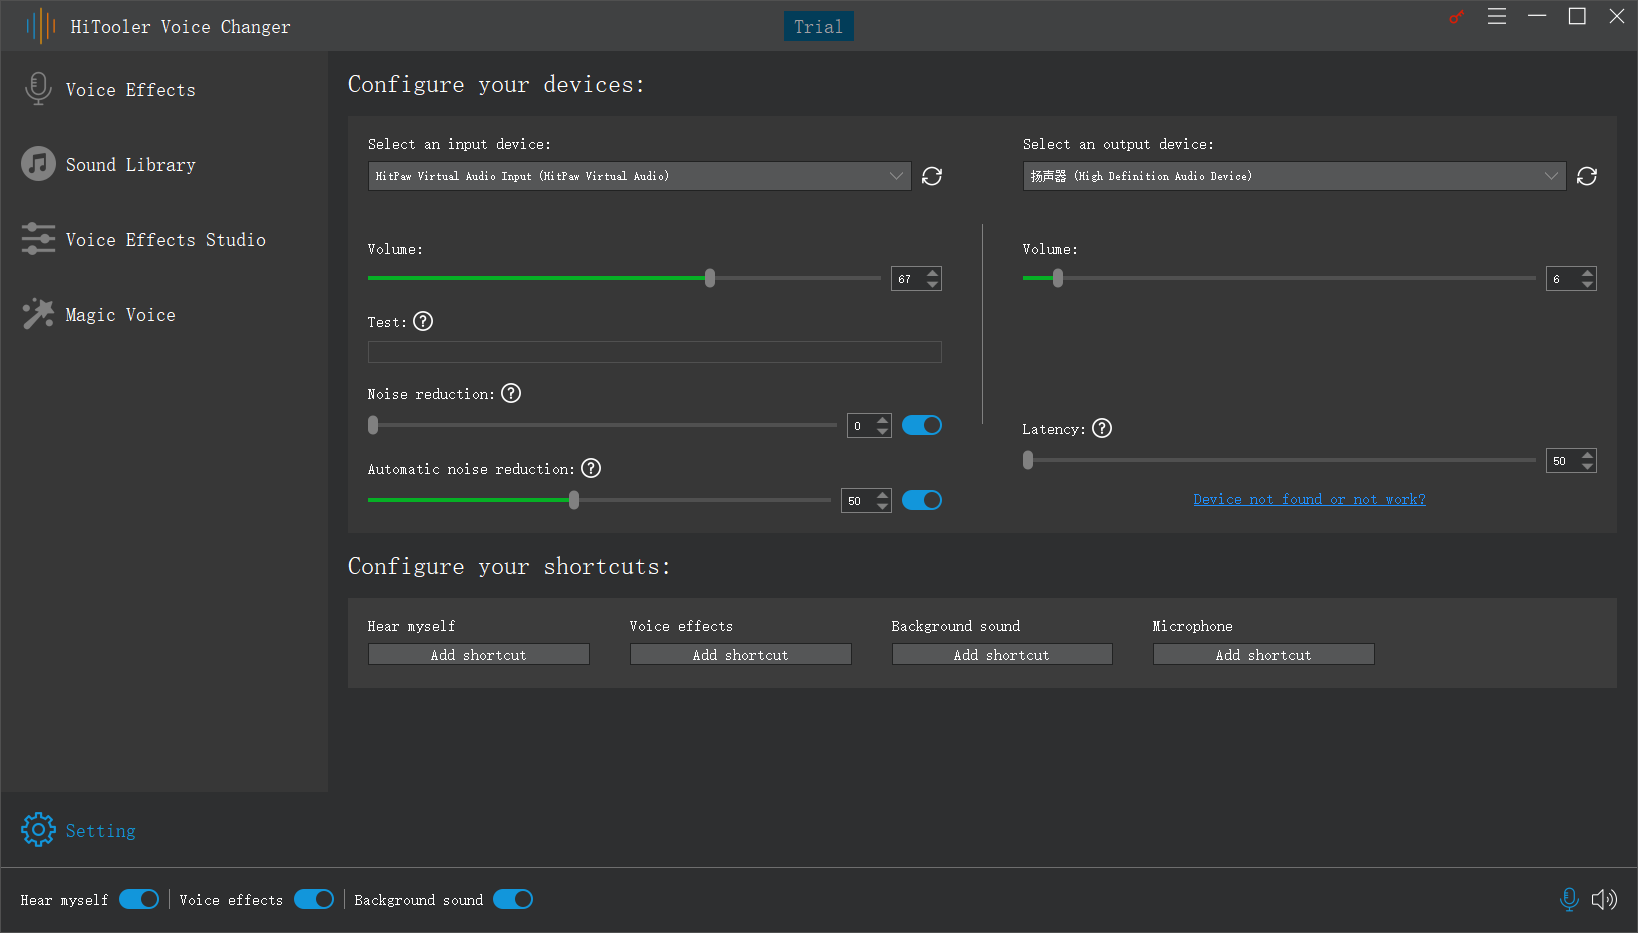
Task: Toggle Hear myself switch in bottom bar
Action: (139, 899)
